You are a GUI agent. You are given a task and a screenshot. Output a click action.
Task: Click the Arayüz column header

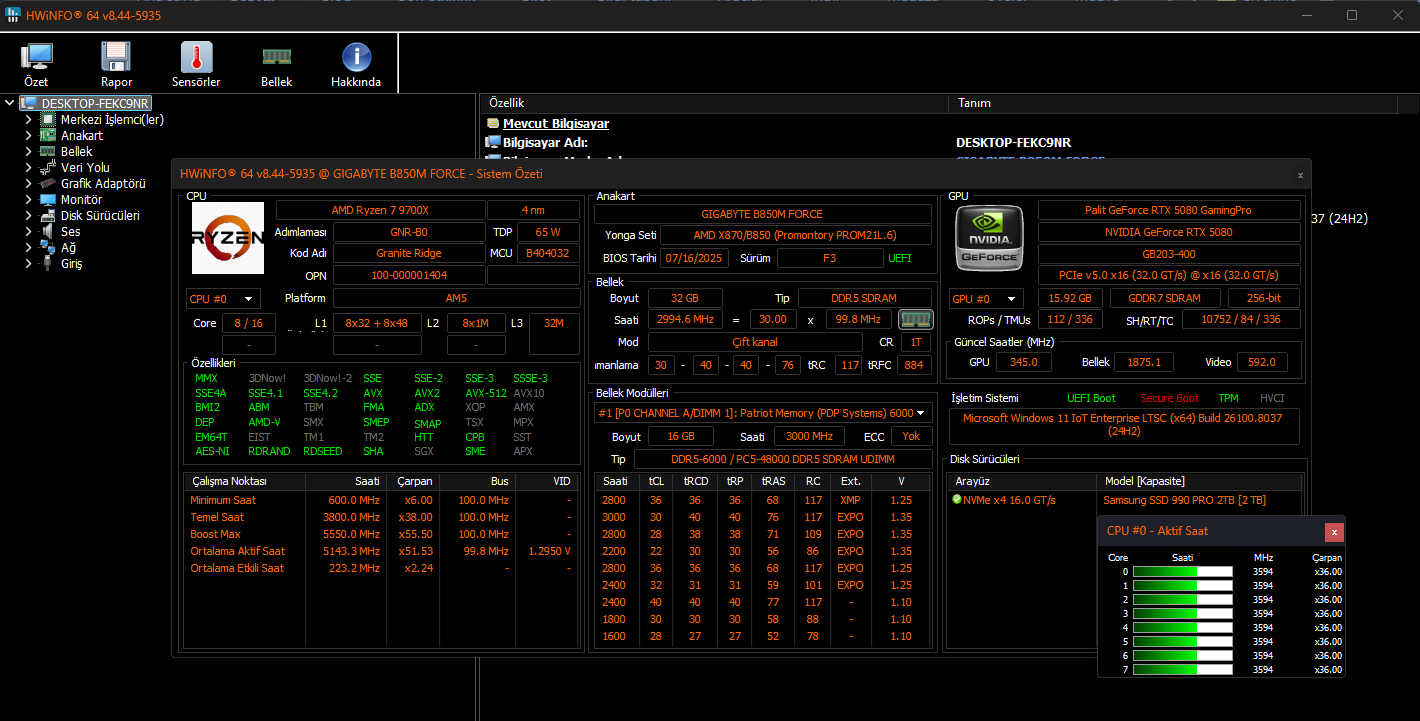point(1021,481)
